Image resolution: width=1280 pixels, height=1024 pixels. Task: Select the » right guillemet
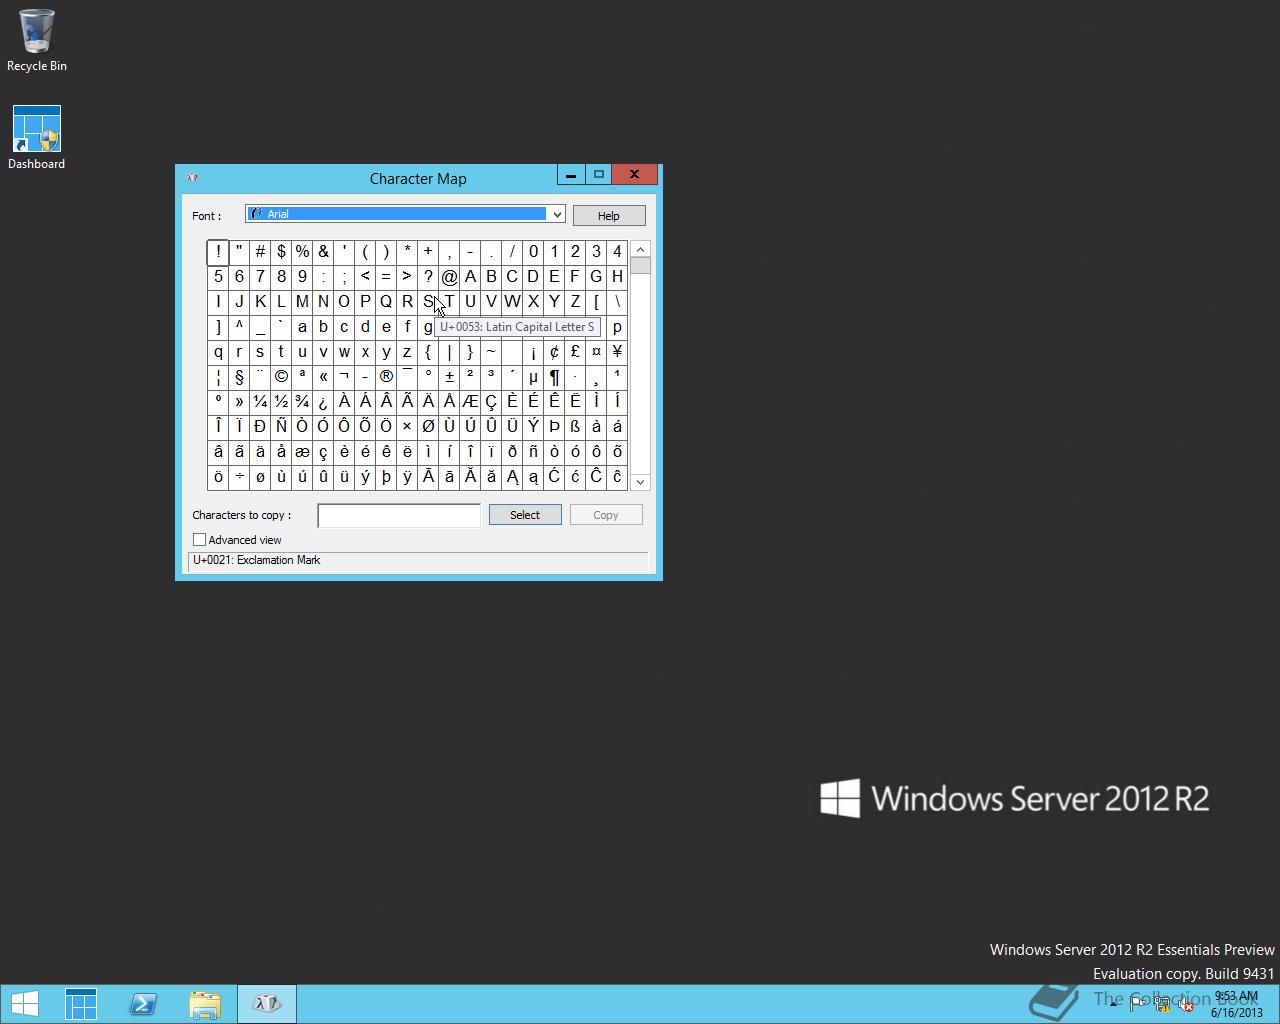point(239,402)
